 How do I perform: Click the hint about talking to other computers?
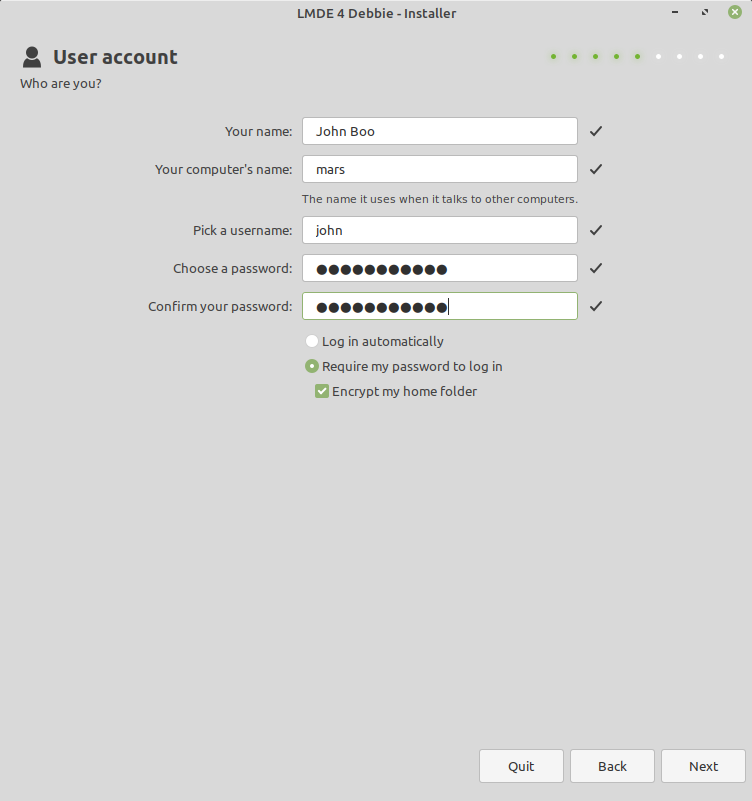[440, 199]
